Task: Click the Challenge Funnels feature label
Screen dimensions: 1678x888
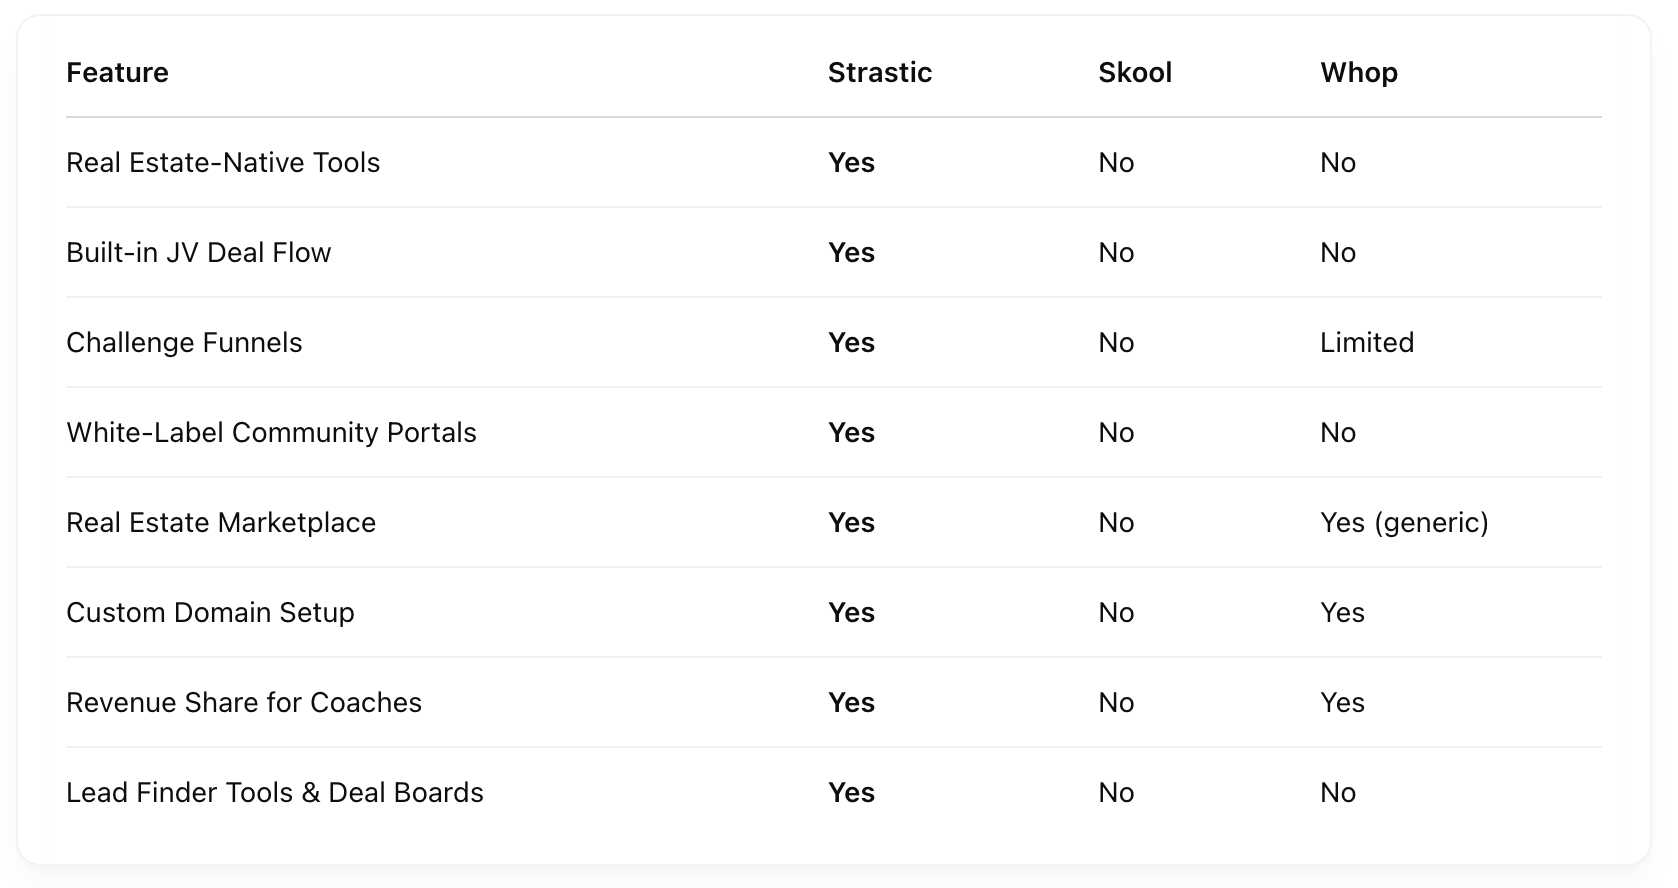Action: coord(184,343)
